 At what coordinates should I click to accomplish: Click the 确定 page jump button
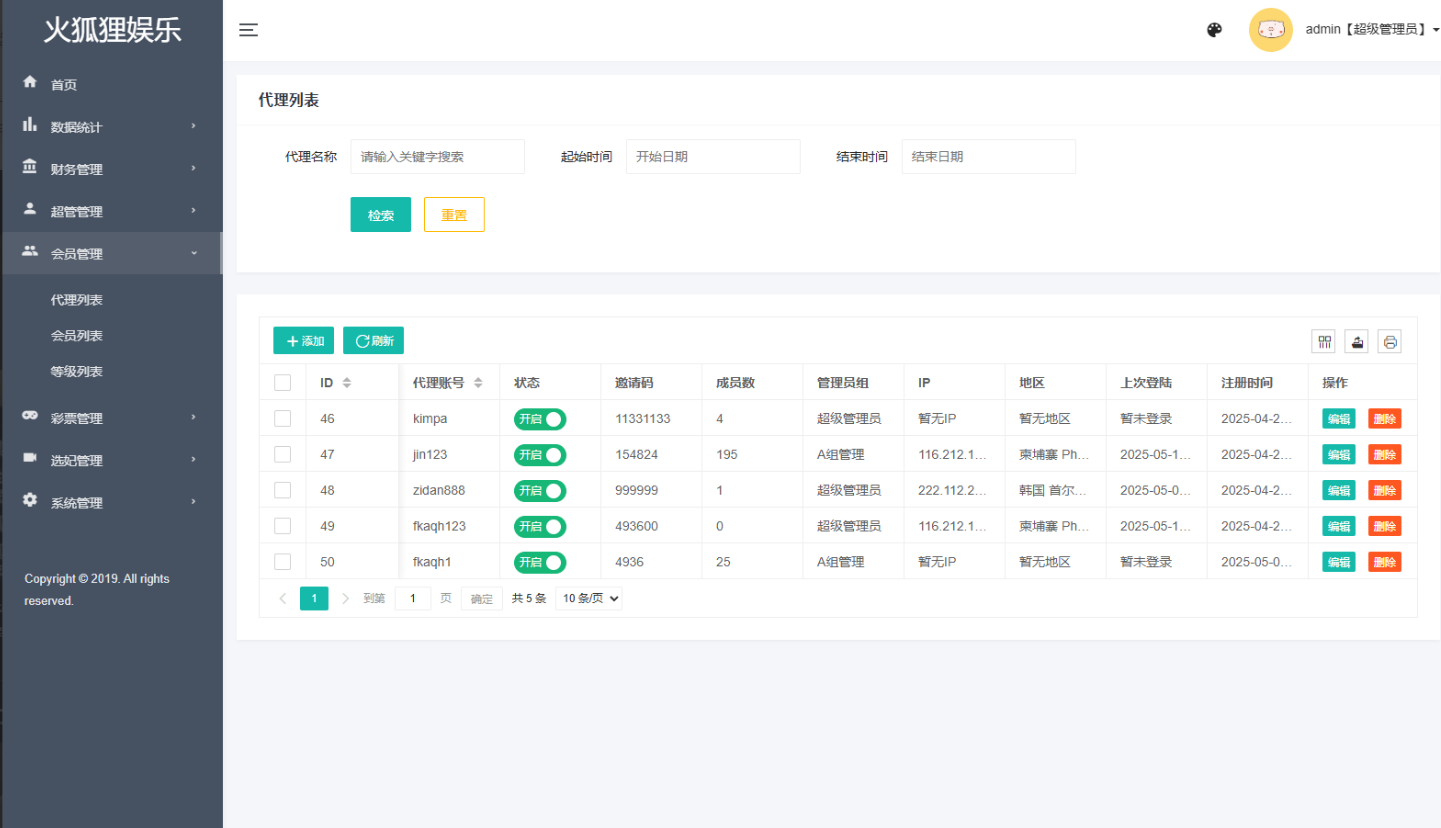point(482,599)
